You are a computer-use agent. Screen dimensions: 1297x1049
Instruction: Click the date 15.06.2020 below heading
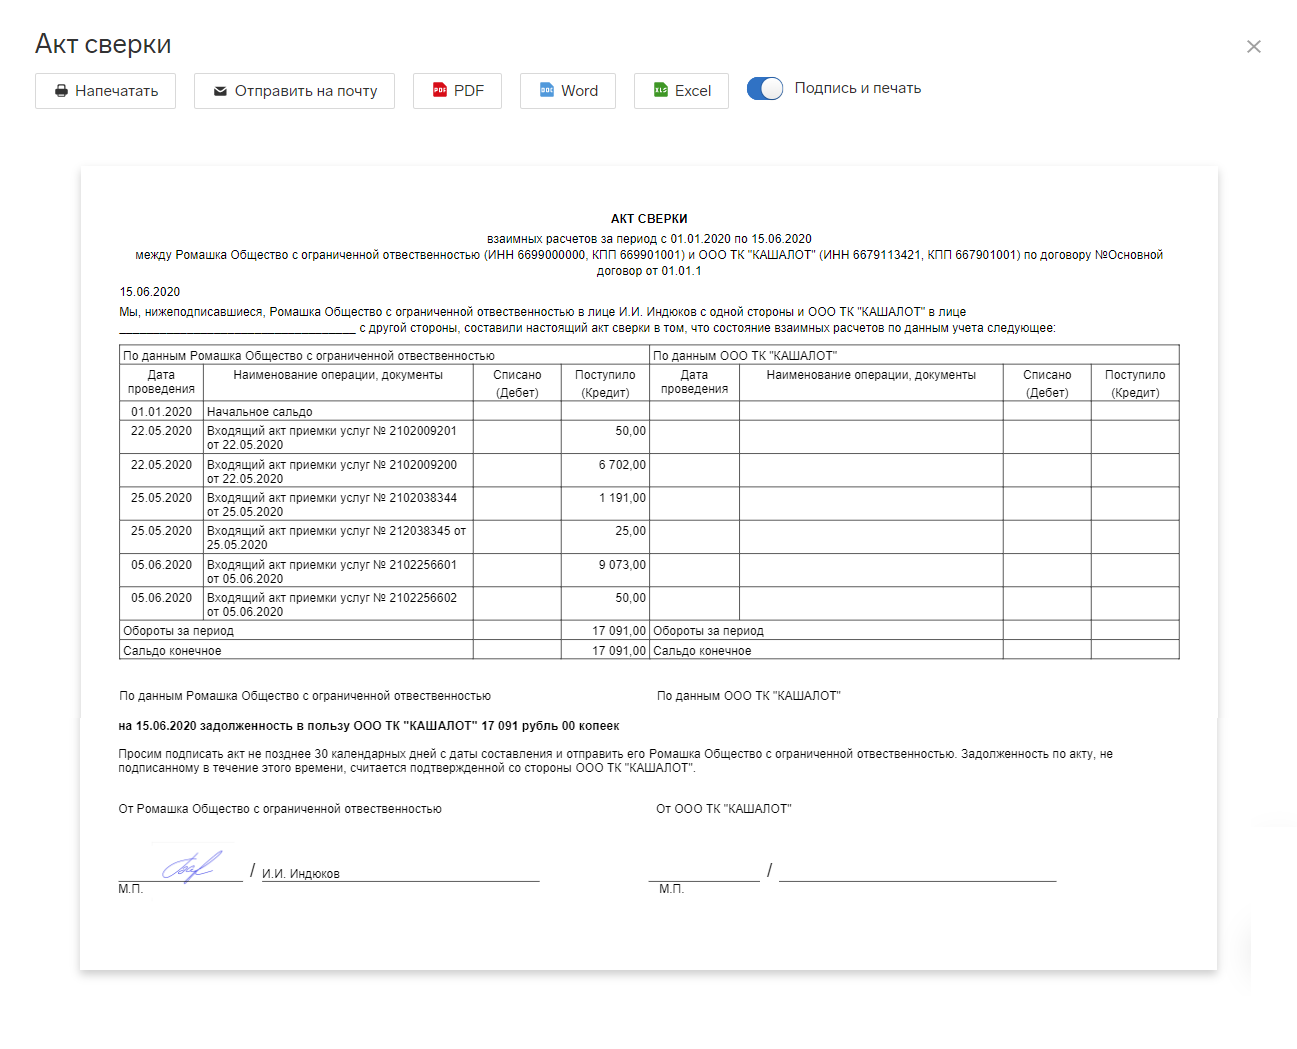pos(150,292)
